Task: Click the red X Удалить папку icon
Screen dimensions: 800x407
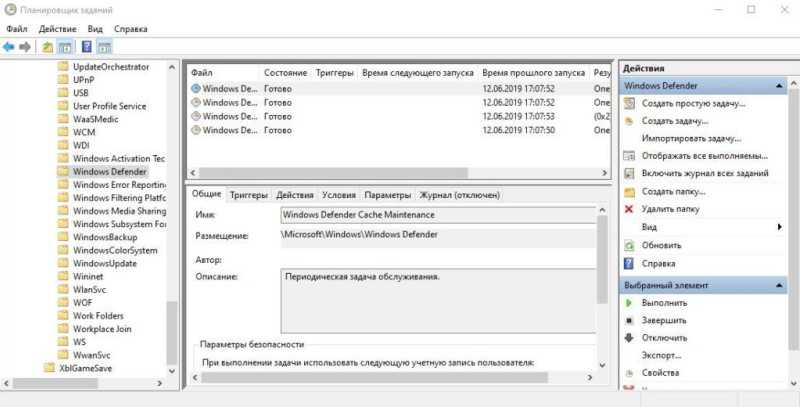Action: [x=629, y=209]
